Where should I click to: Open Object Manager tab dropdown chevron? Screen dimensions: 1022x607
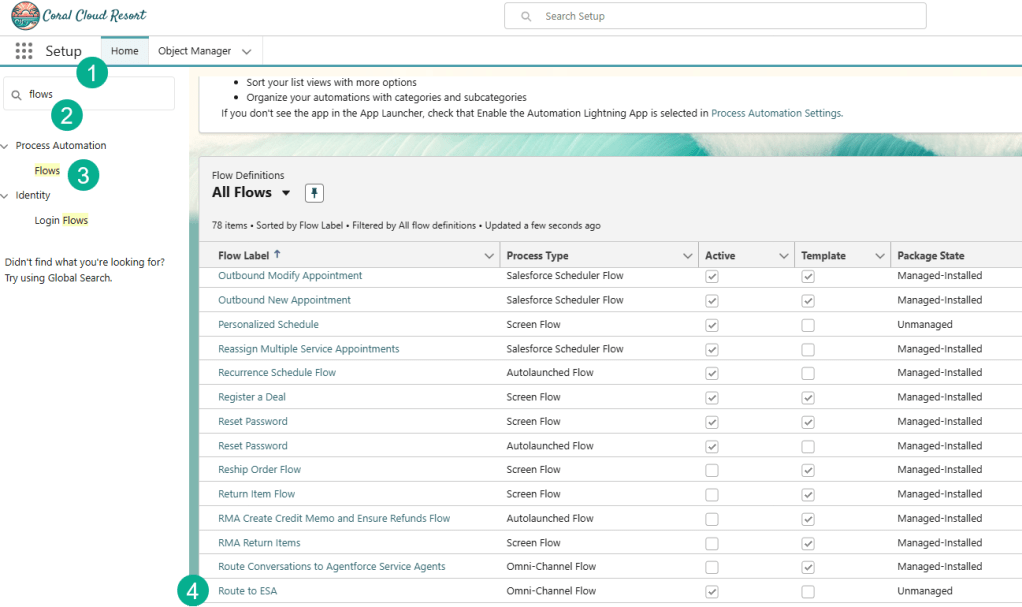point(247,51)
